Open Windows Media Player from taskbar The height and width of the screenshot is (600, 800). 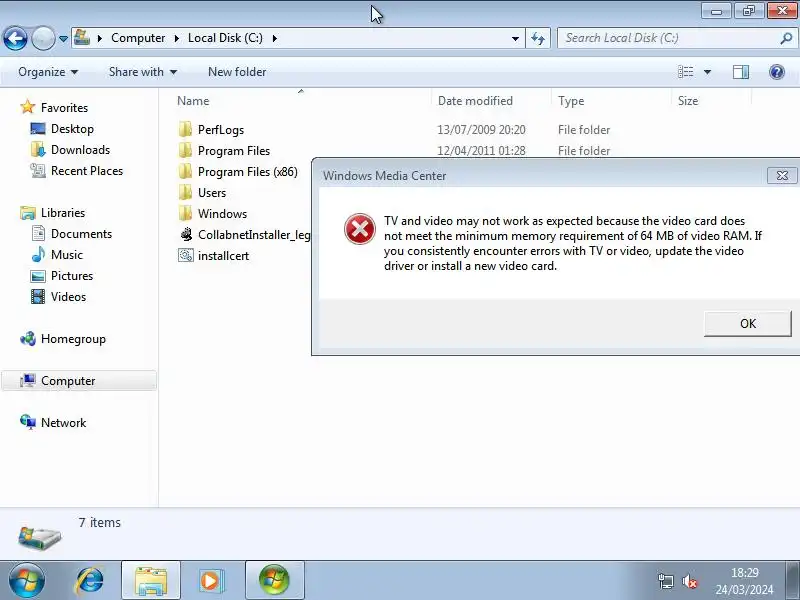[x=210, y=580]
